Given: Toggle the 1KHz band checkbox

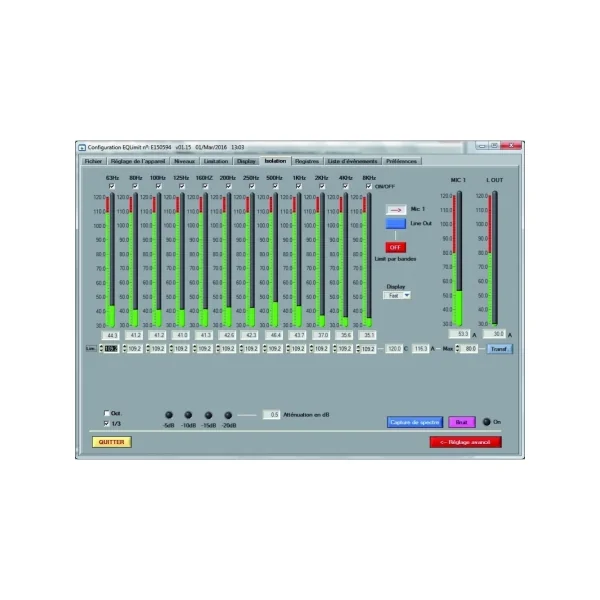Looking at the screenshot, I should click(x=298, y=186).
